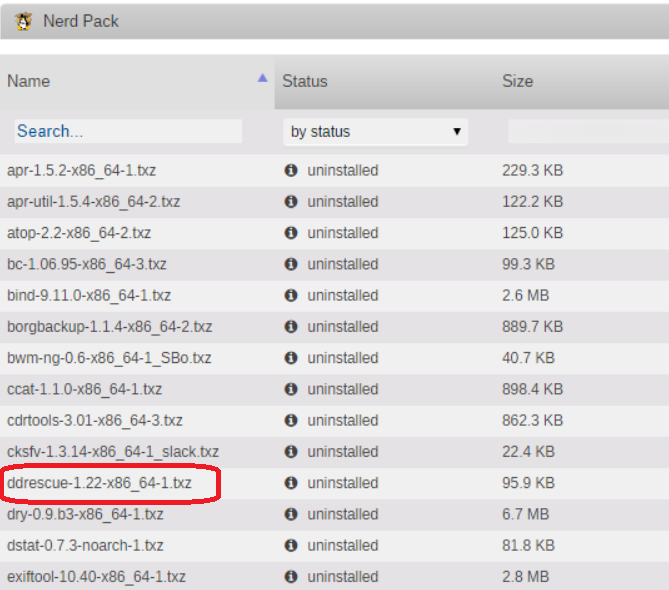Click uninstalled status of ddrescue package

(343, 483)
